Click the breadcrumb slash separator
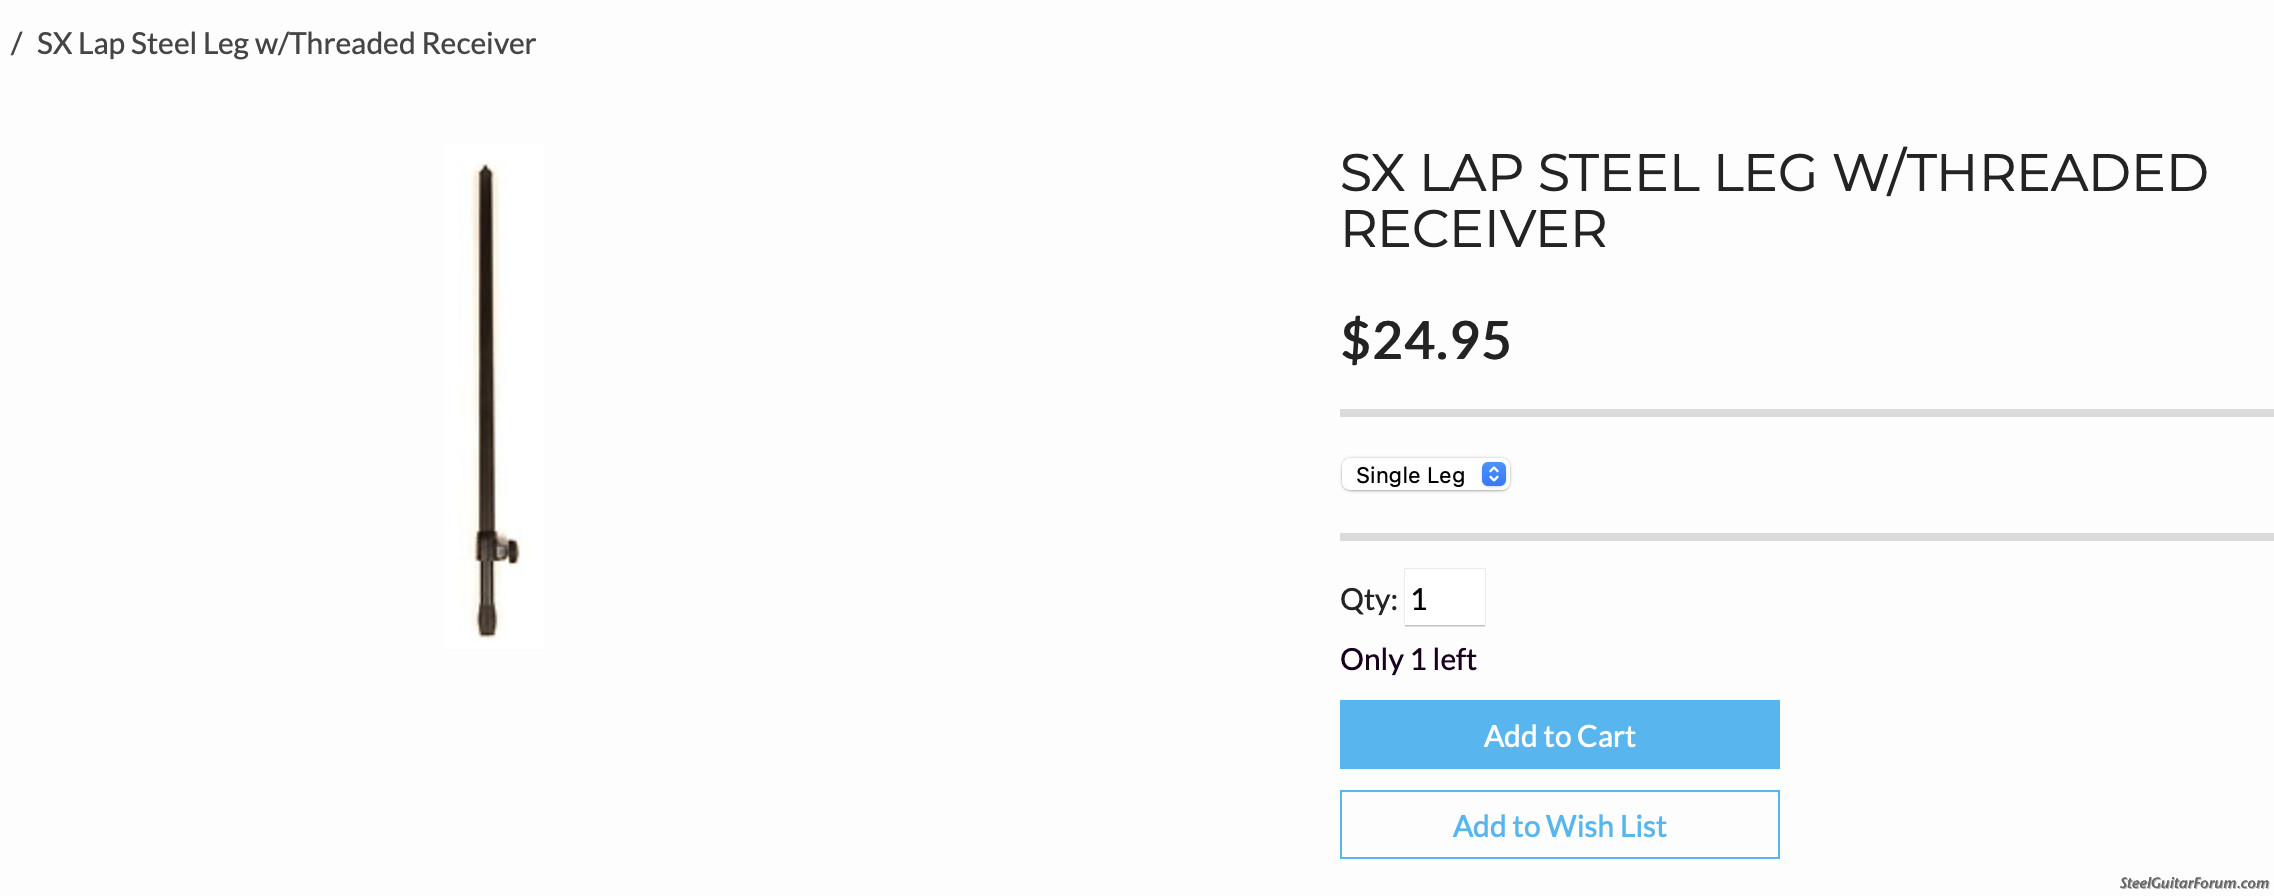The height and width of the screenshot is (896, 2274). pos(16,44)
